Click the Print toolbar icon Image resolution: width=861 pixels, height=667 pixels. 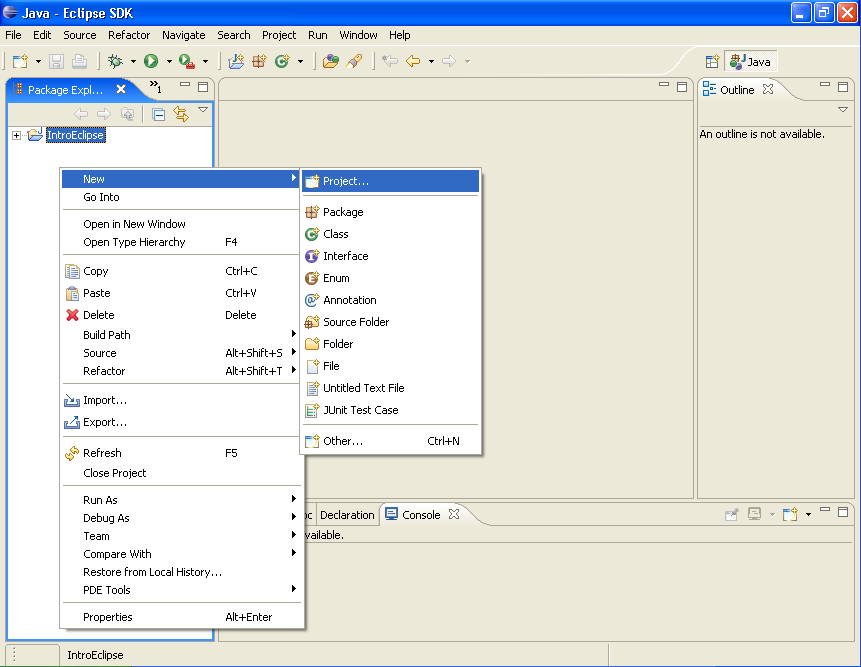(80, 61)
